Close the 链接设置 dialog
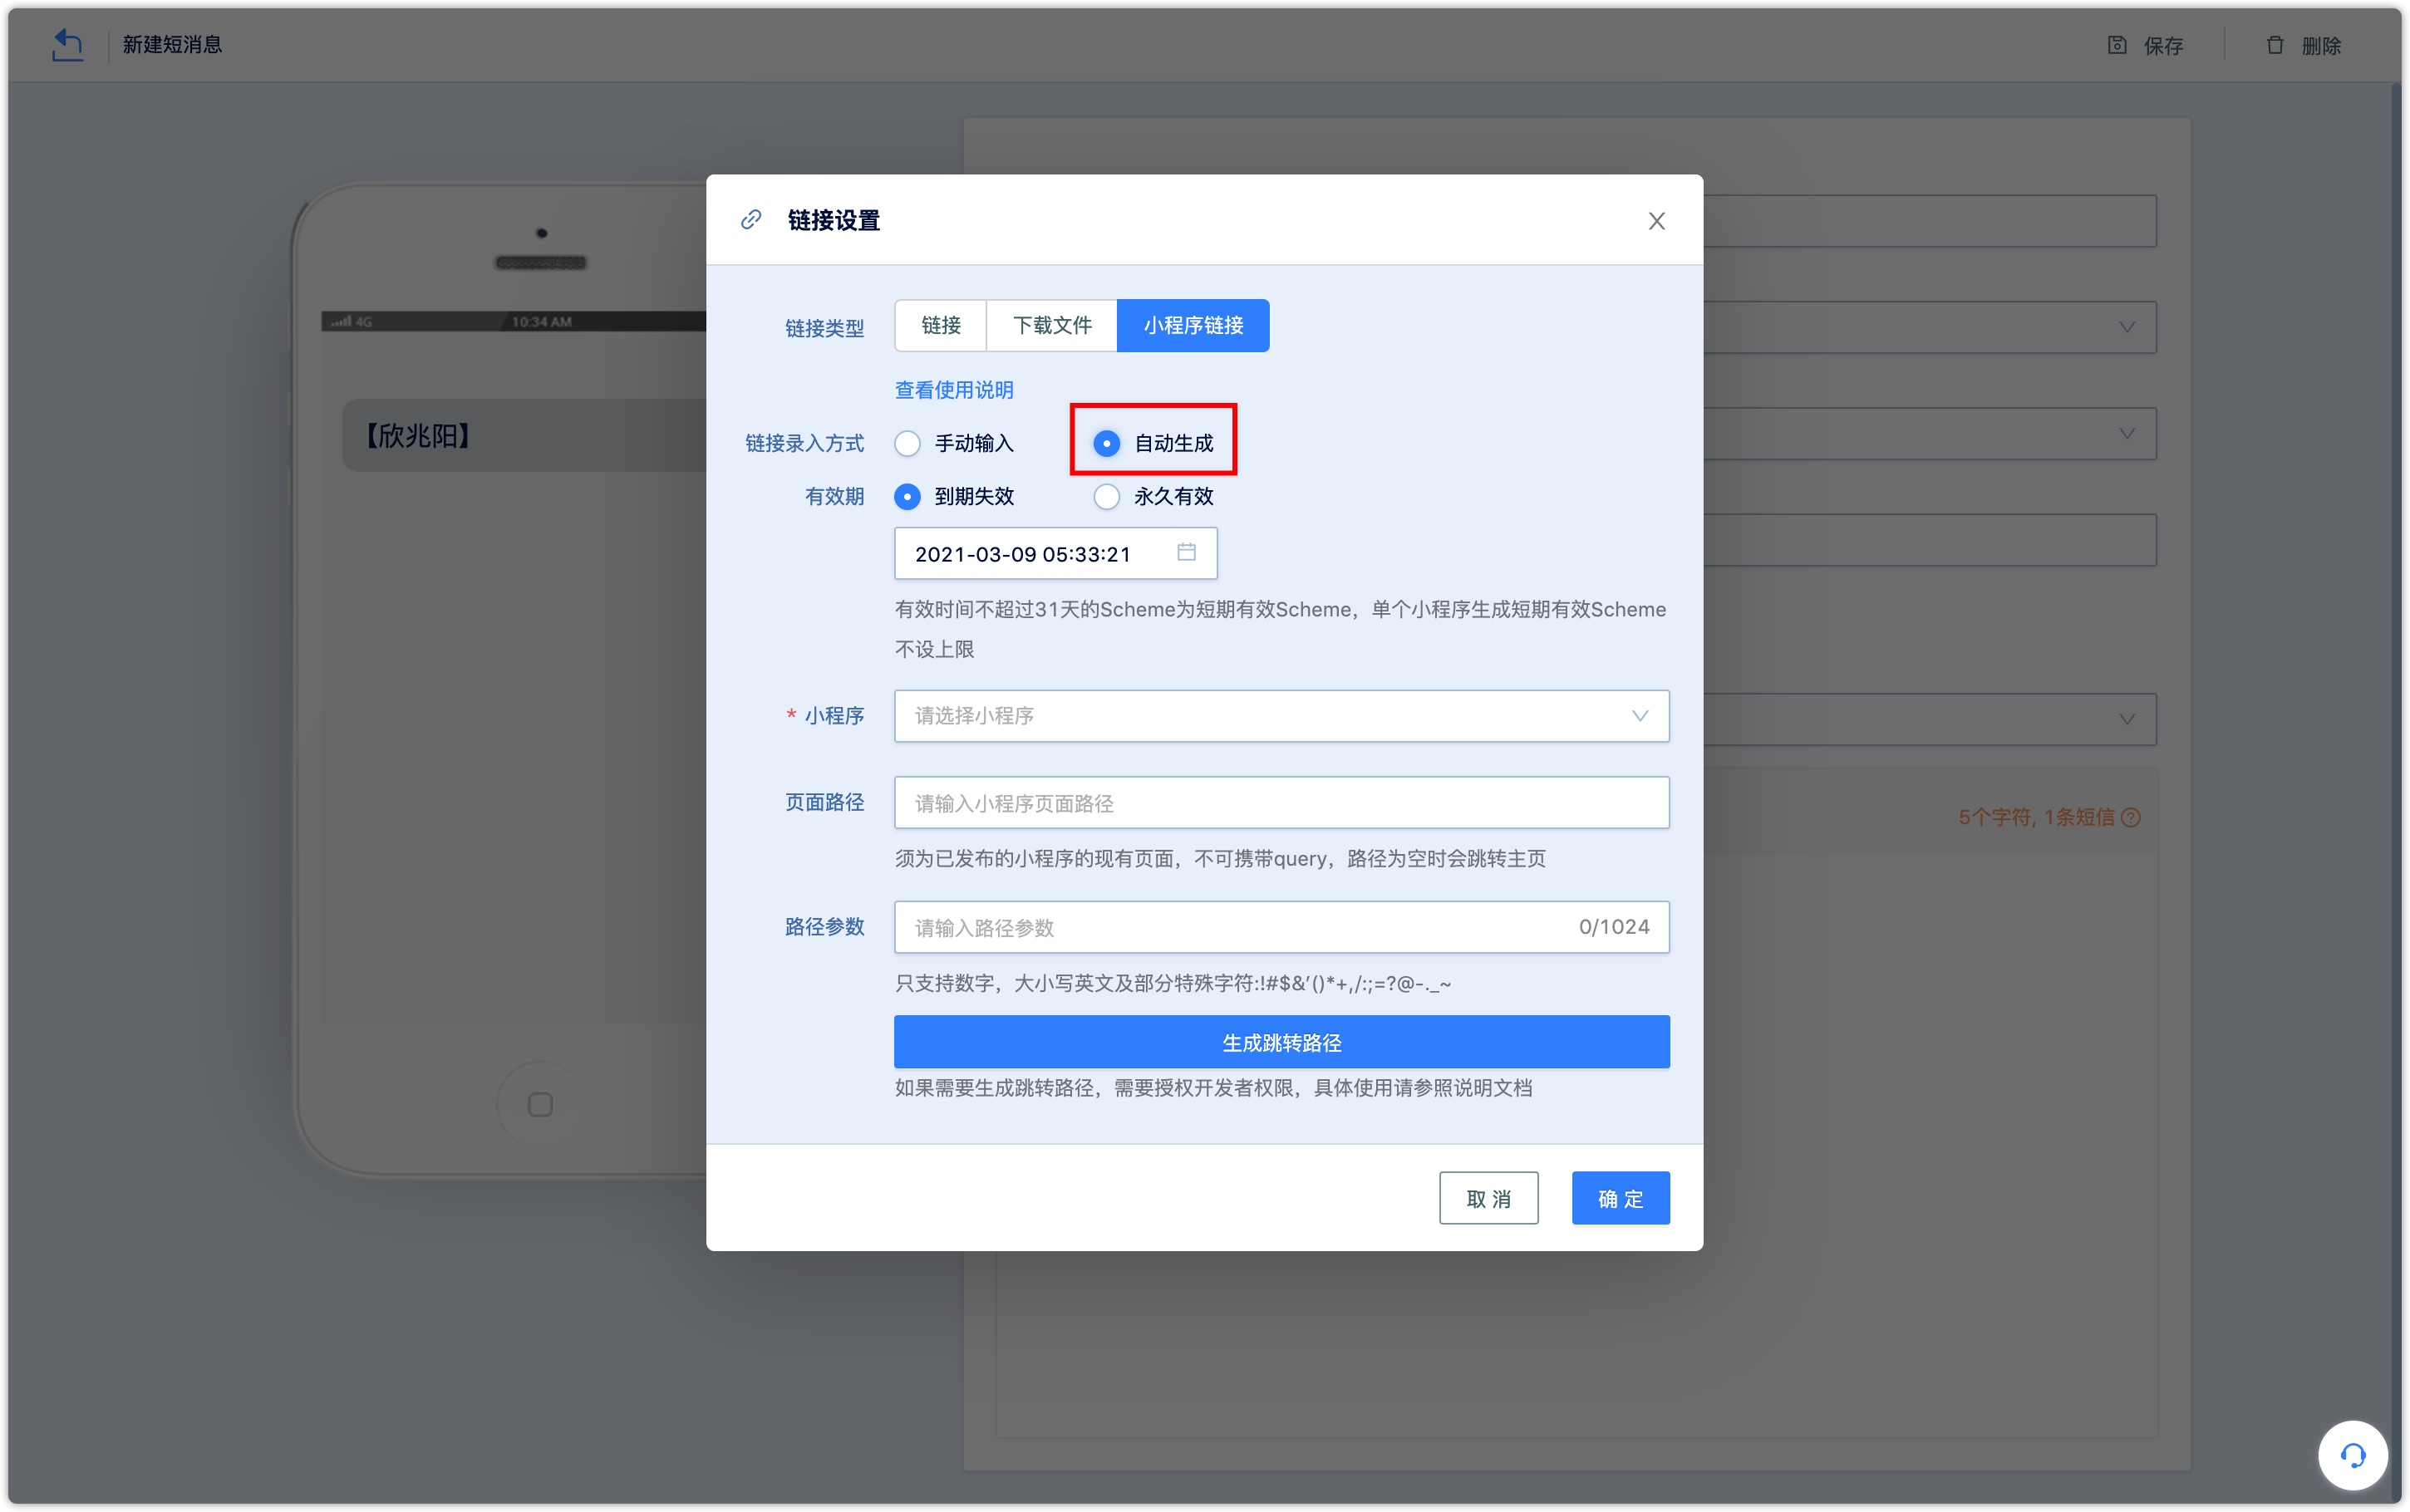The image size is (2410, 1512). tap(1657, 221)
